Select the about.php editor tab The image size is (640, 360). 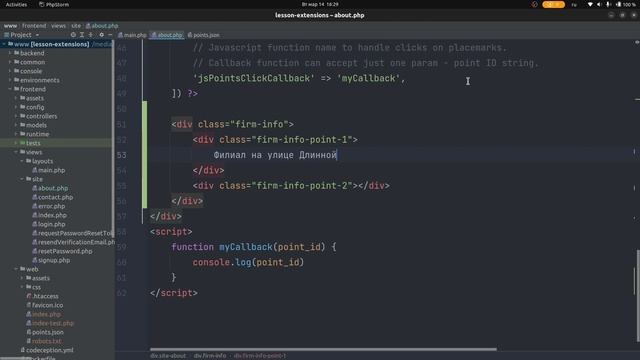(167, 35)
